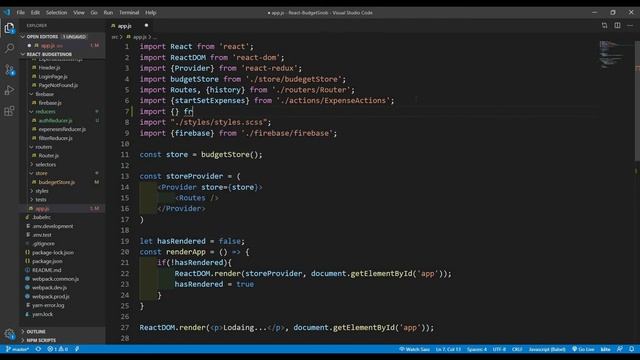Open yarn.lock in explorer
640x360 pixels.
(x=42, y=314)
